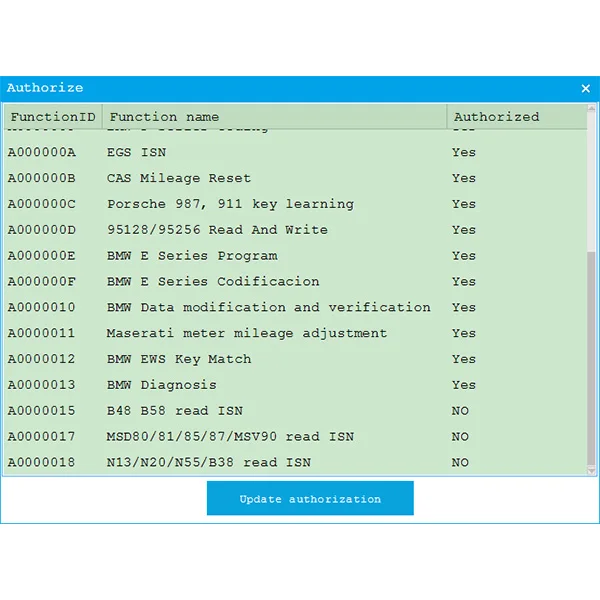Click Yes status for BMW Diagnosis
600x600 pixels.
[x=464, y=385]
